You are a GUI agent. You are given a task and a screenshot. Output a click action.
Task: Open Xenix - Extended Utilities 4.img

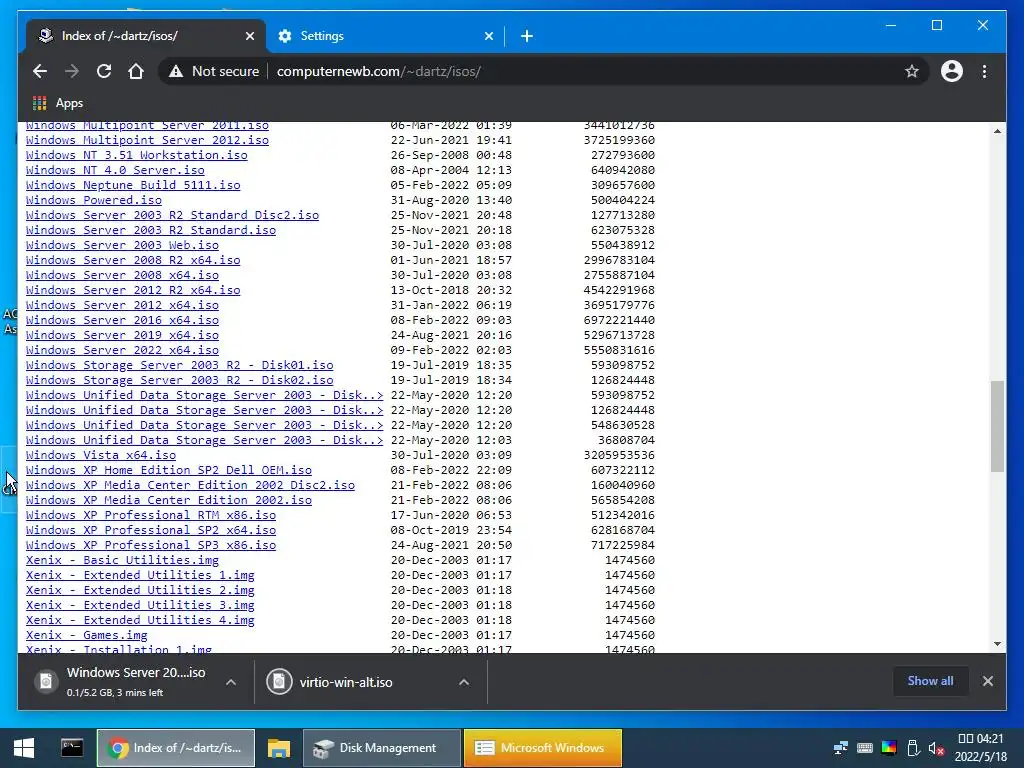click(x=140, y=621)
